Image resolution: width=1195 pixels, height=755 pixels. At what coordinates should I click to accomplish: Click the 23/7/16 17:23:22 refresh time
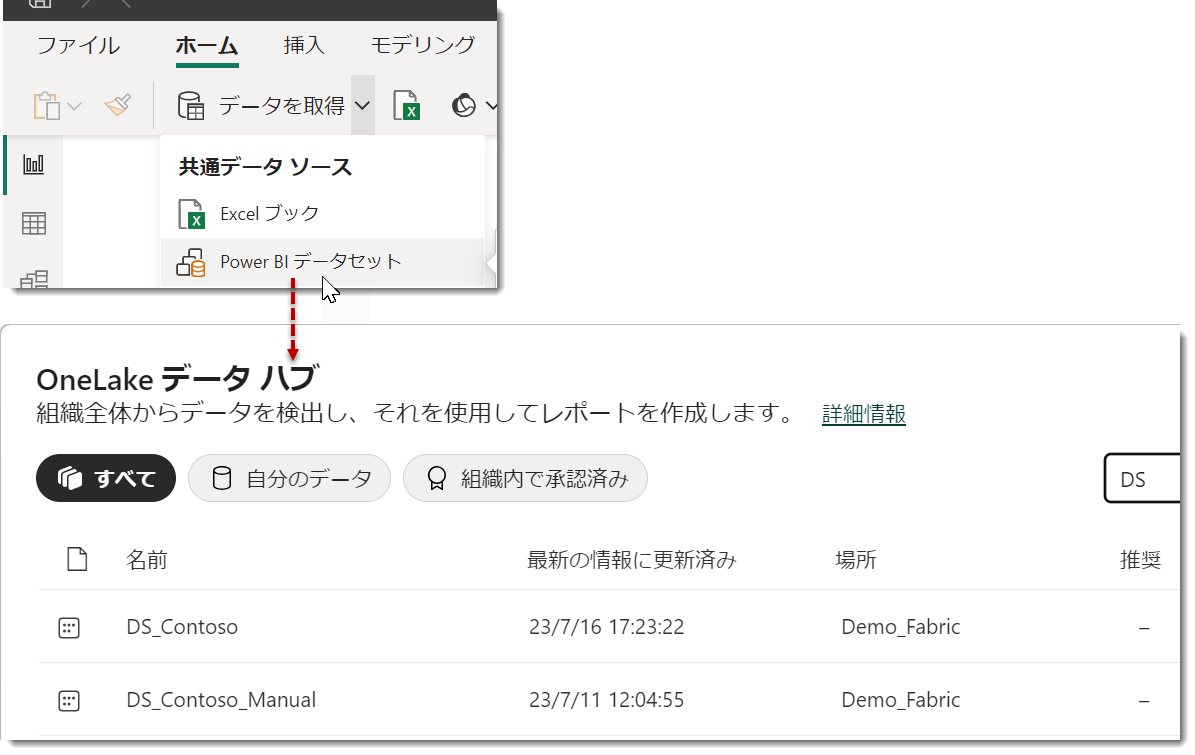pyautogui.click(x=607, y=627)
